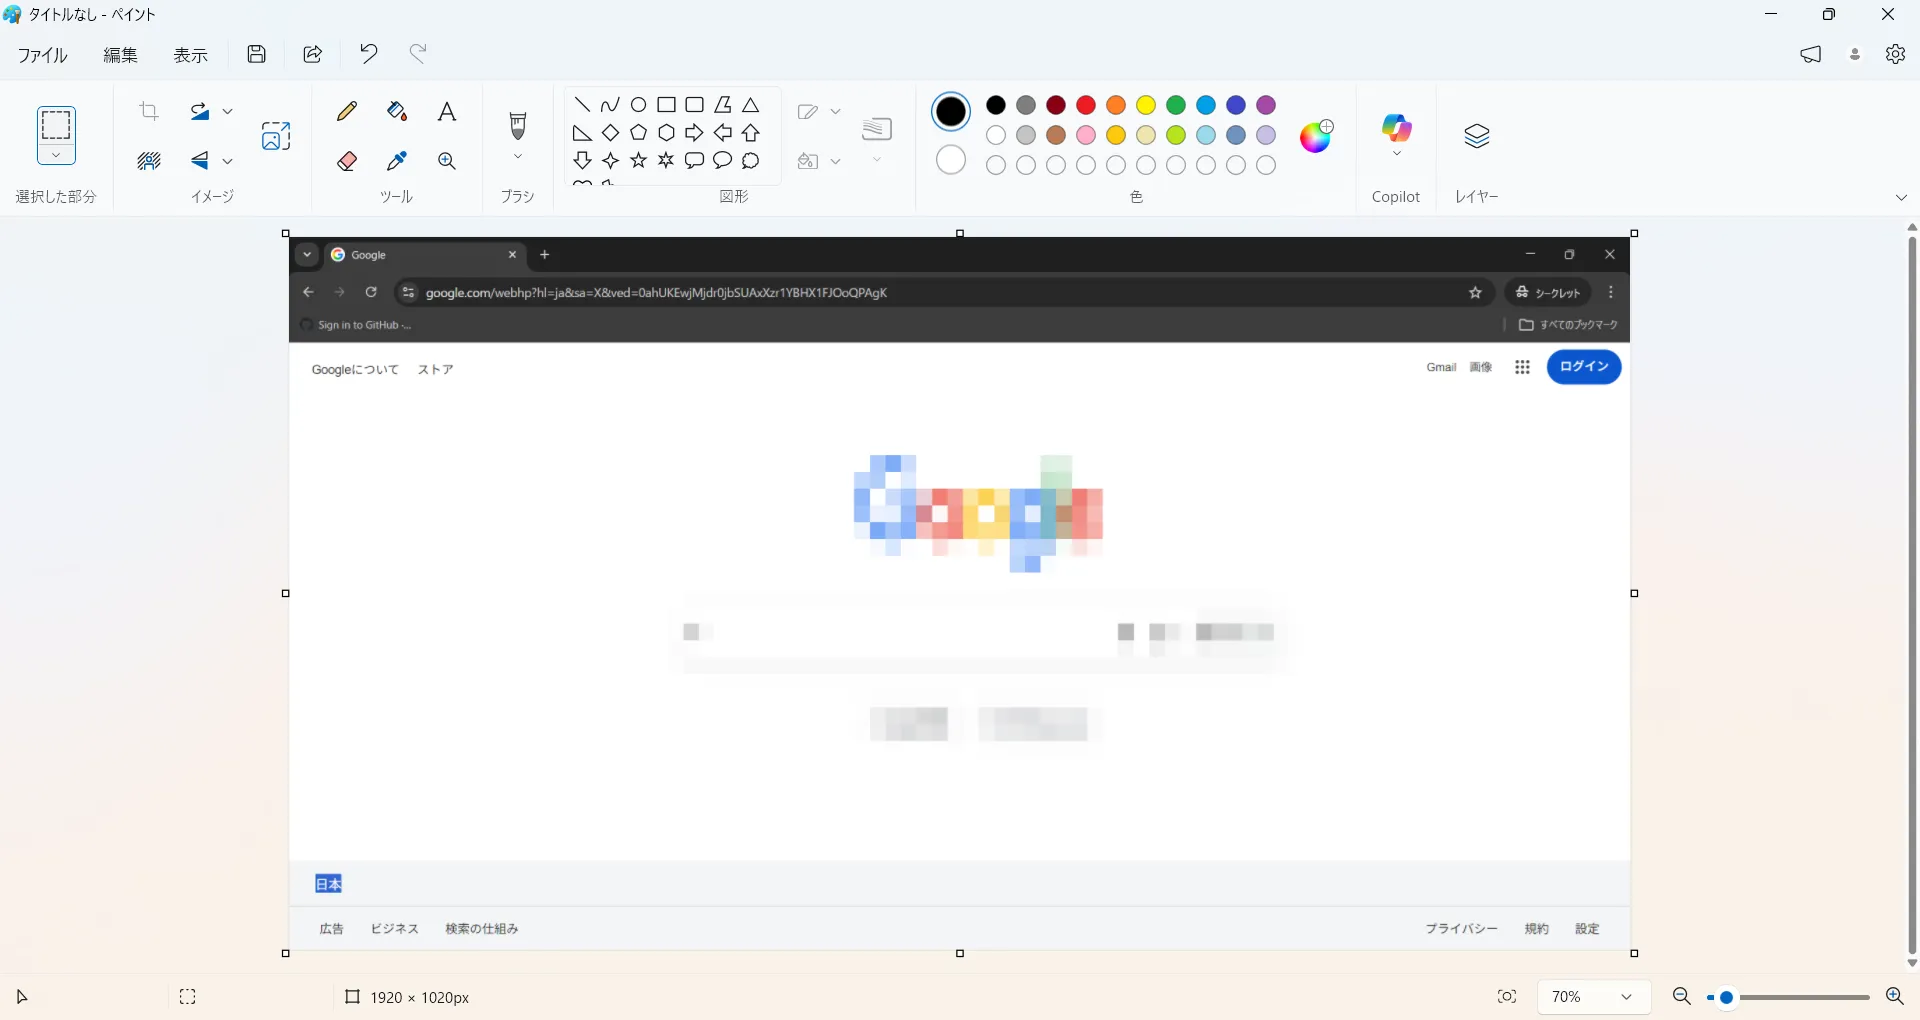Open the Rotate options dropdown arrow
This screenshot has height=1020, width=1920.
(x=228, y=111)
